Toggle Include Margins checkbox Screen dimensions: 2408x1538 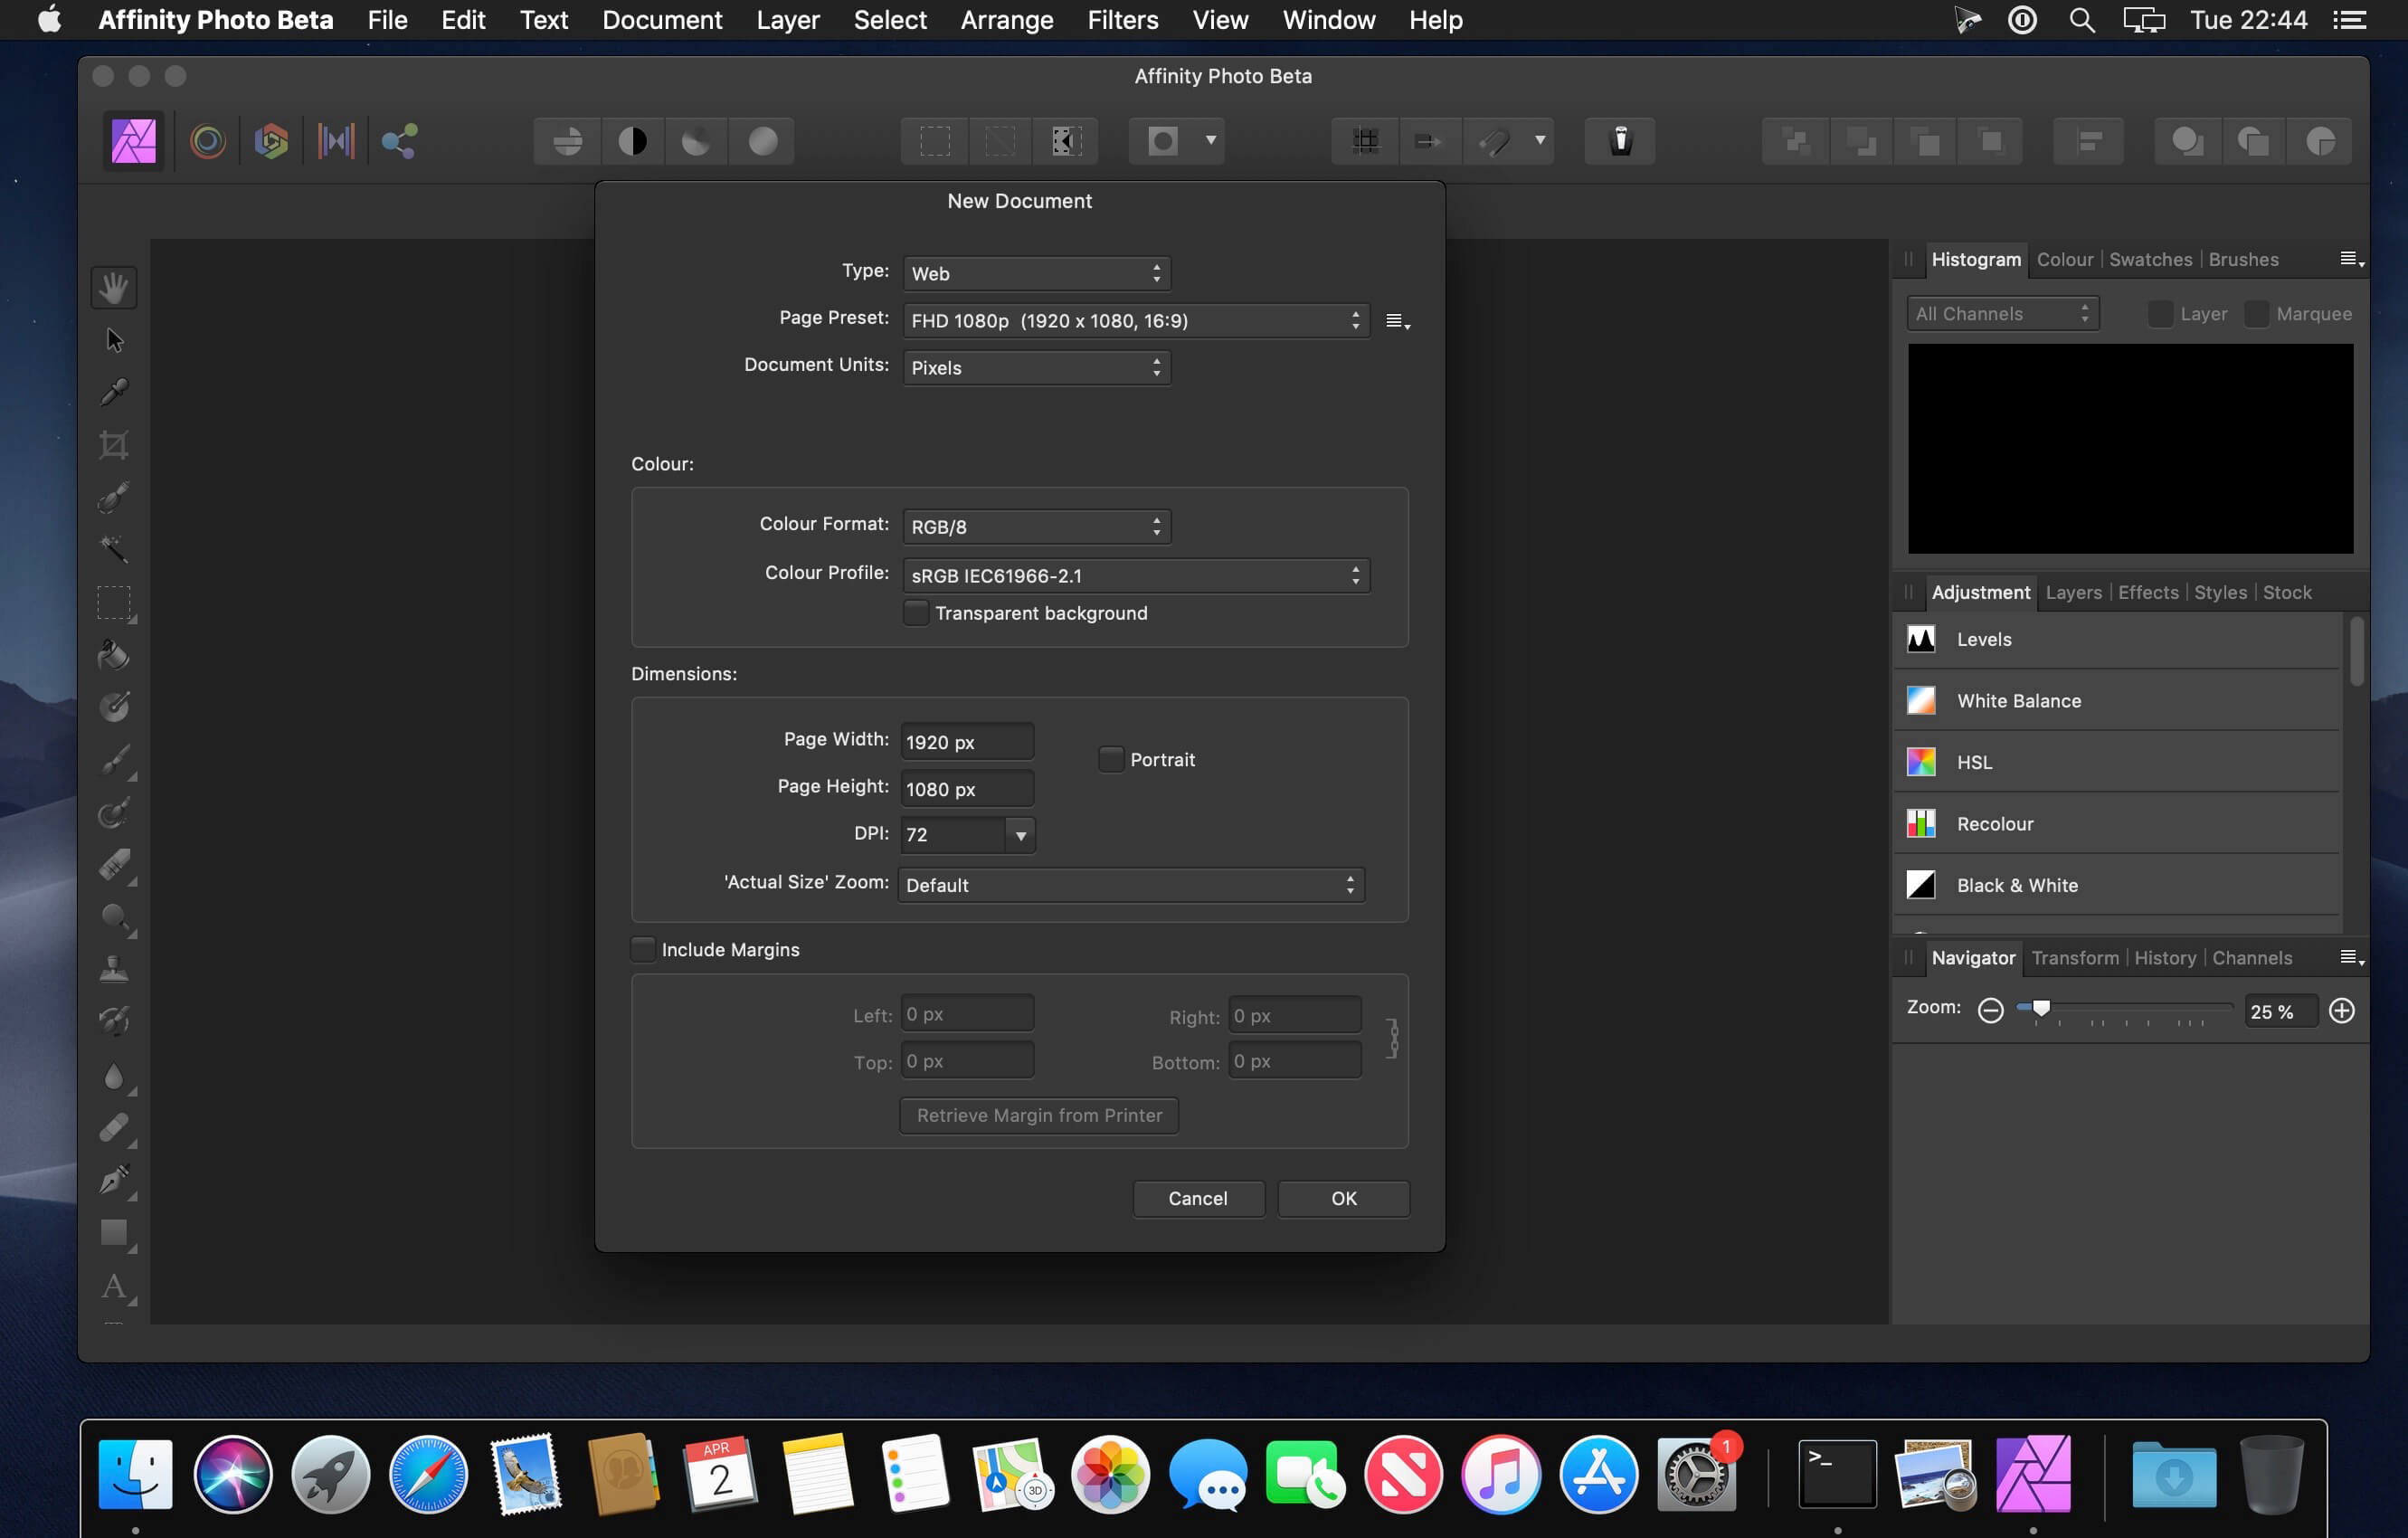640,948
